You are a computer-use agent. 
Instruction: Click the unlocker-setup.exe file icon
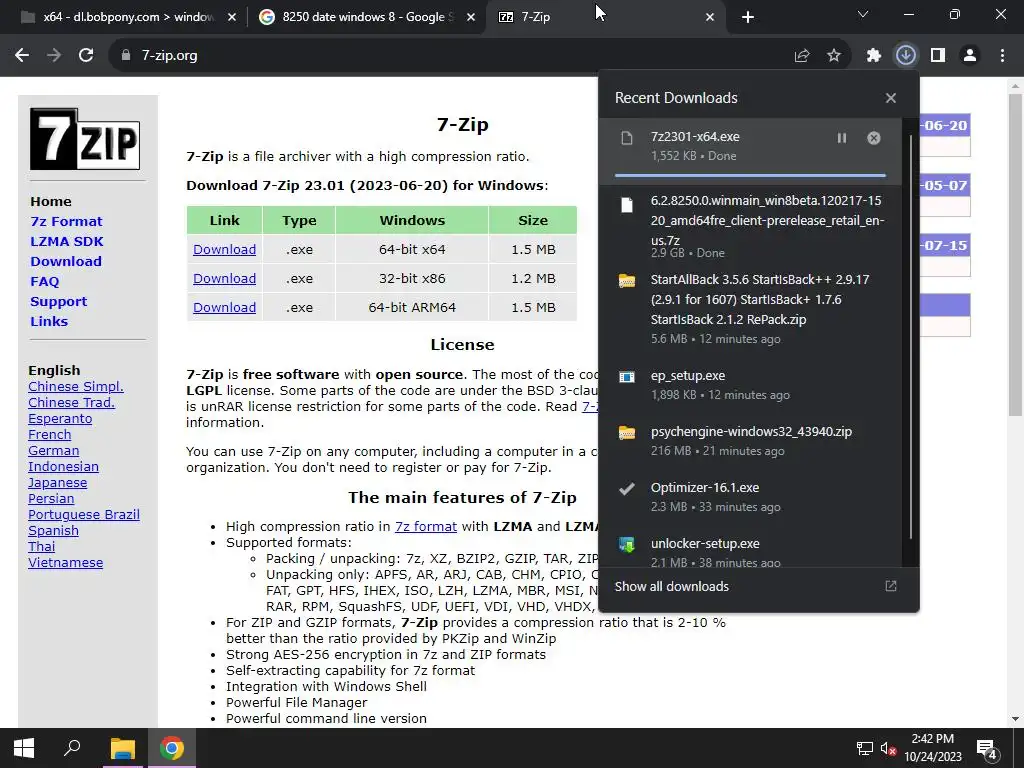point(627,545)
